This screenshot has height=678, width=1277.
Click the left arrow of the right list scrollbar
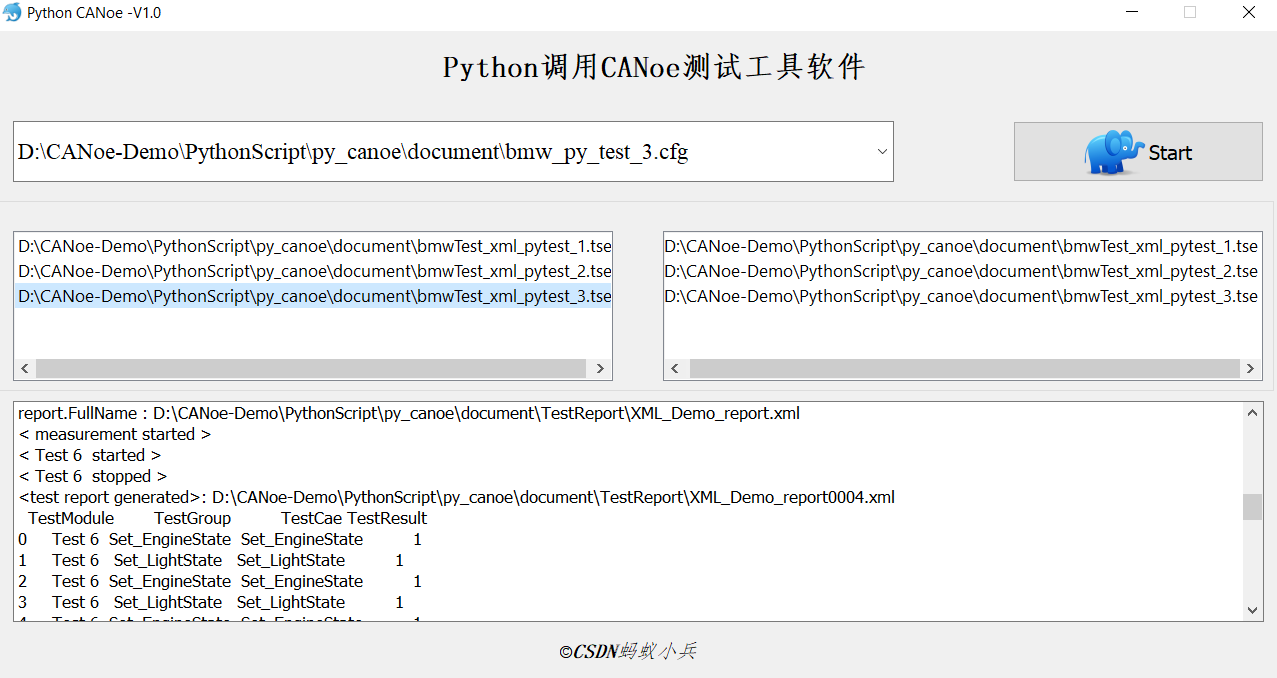point(675,368)
